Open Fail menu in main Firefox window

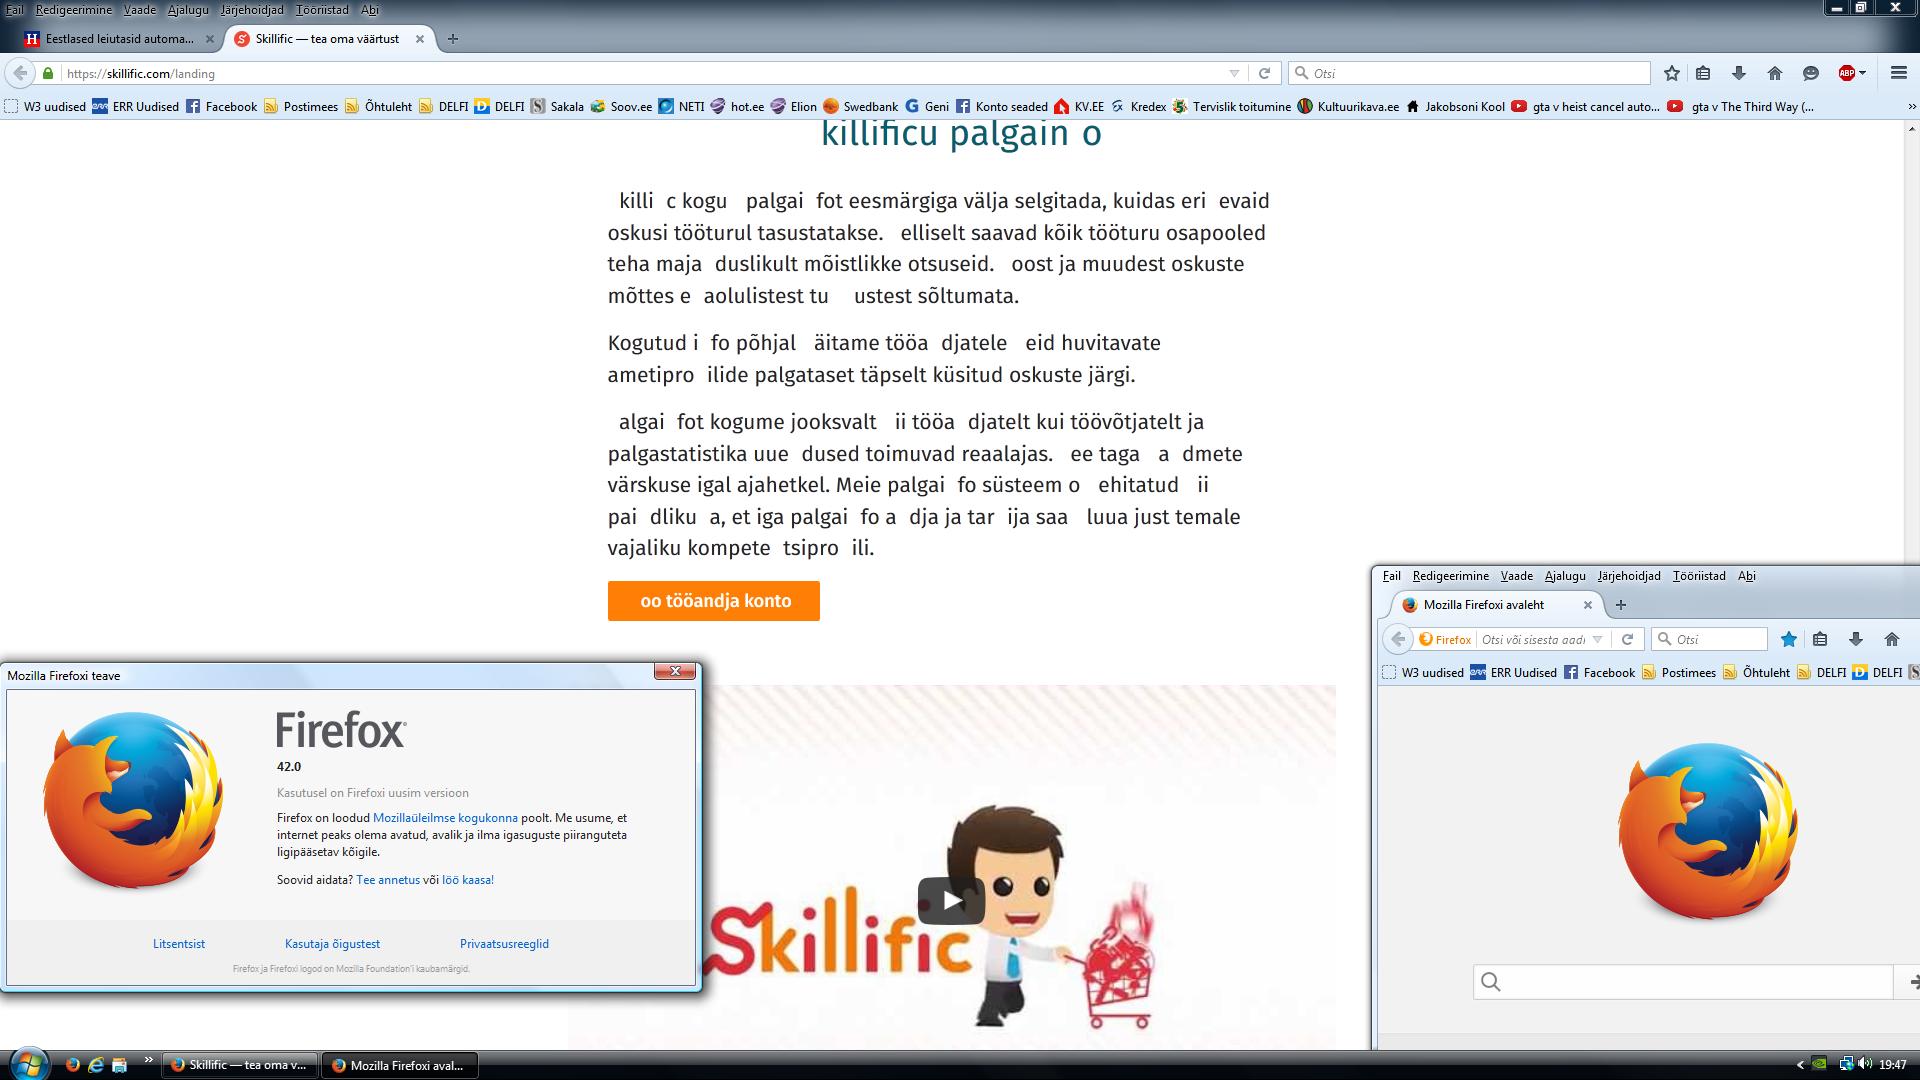point(15,9)
